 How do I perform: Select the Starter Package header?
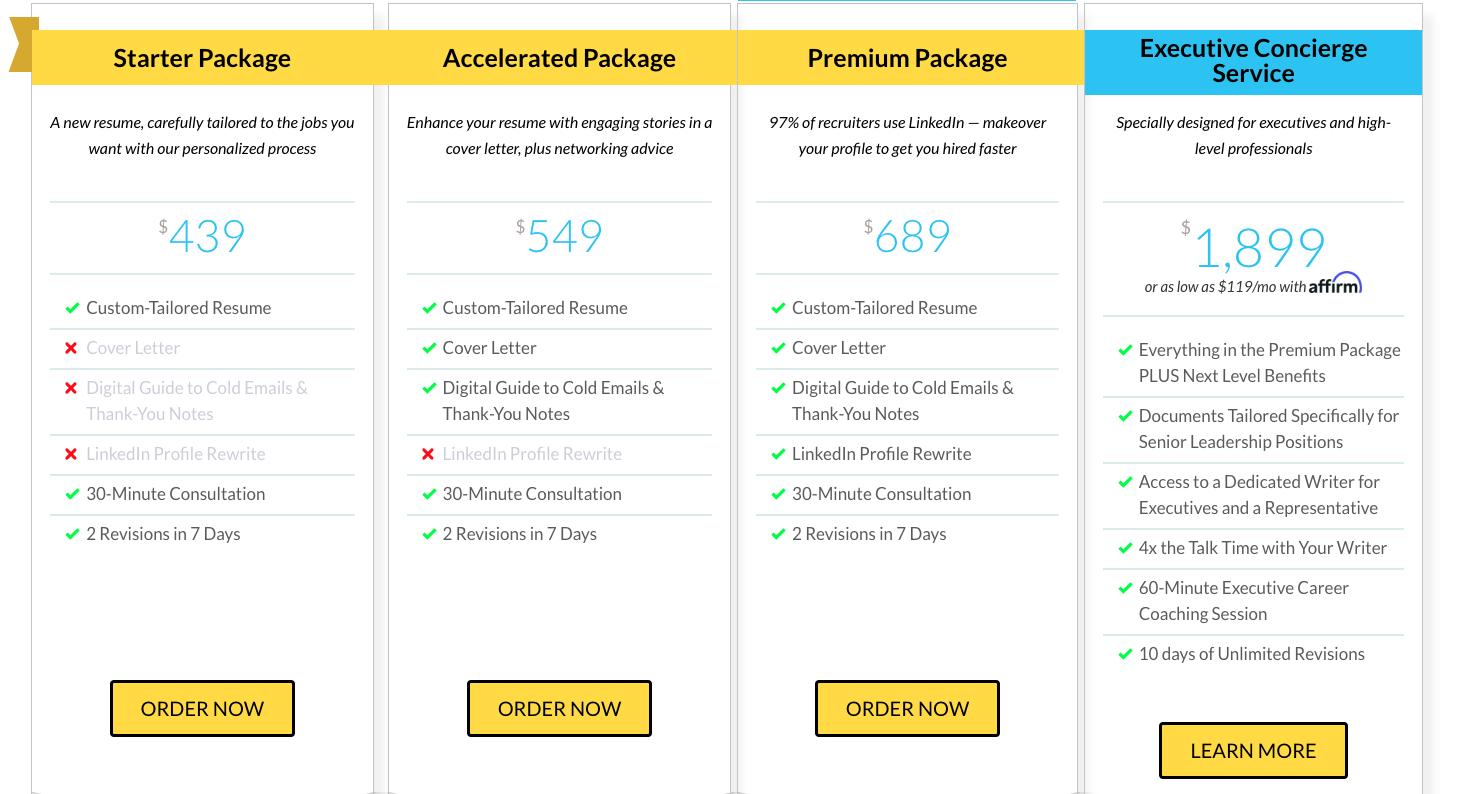coord(202,58)
